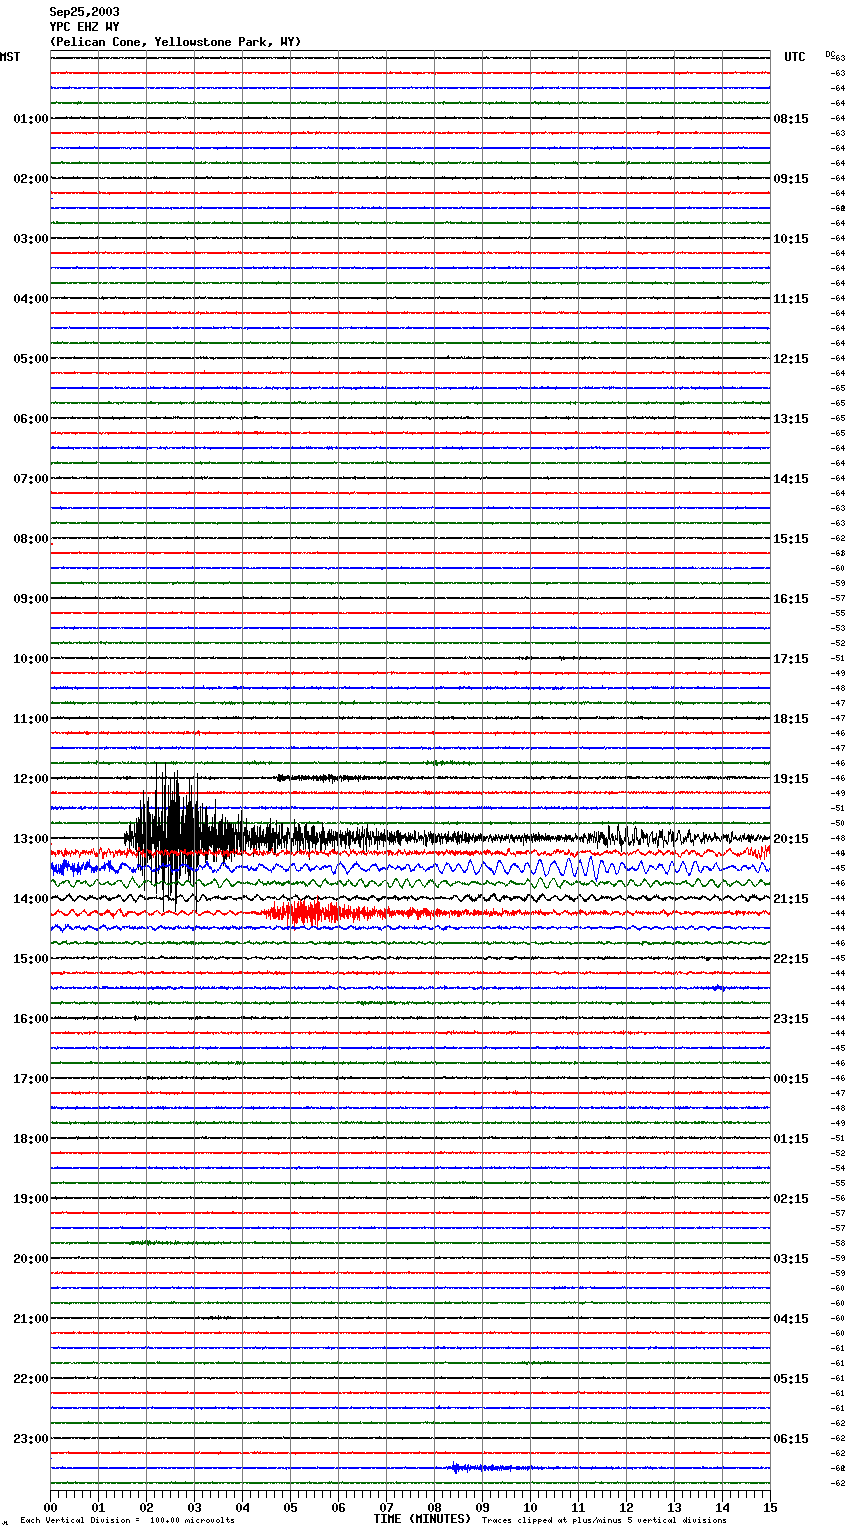Click the 12:15 UTC row label
This screenshot has height=1534, width=850.
(791, 359)
